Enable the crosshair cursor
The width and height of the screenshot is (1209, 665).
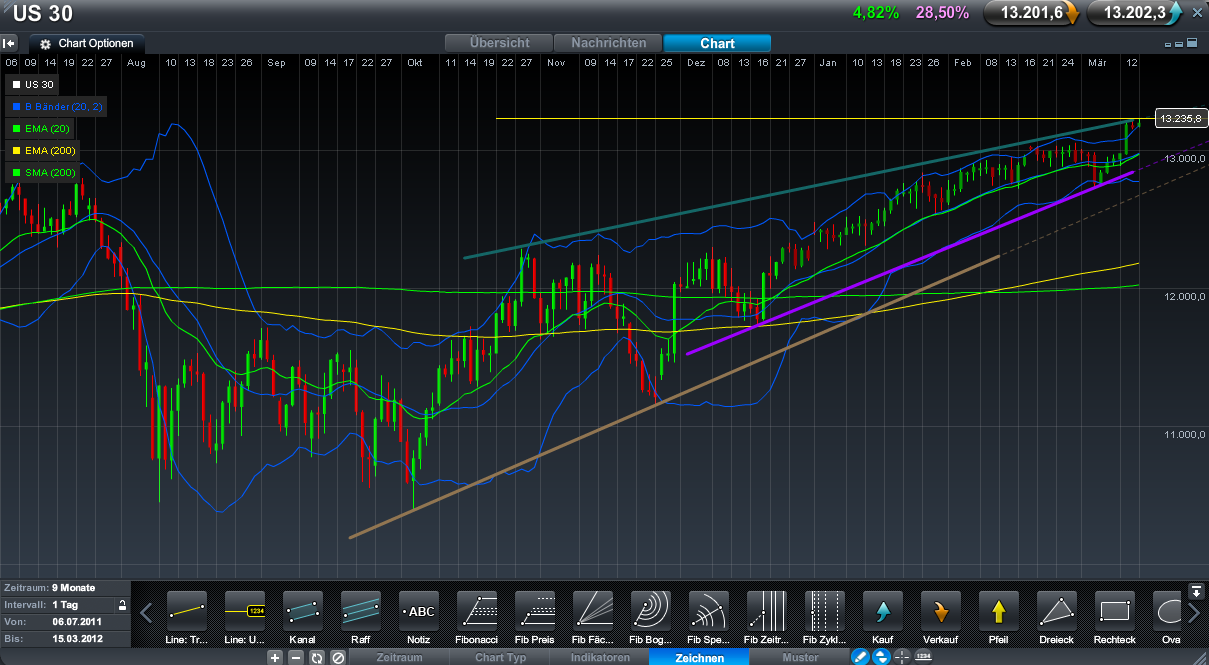(903, 657)
